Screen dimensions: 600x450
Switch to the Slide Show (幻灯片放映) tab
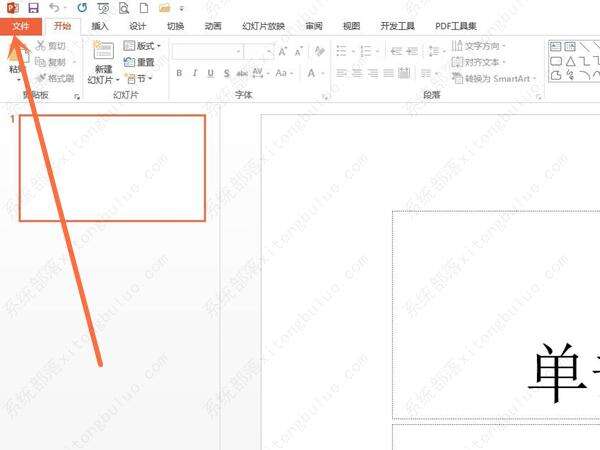[263, 26]
